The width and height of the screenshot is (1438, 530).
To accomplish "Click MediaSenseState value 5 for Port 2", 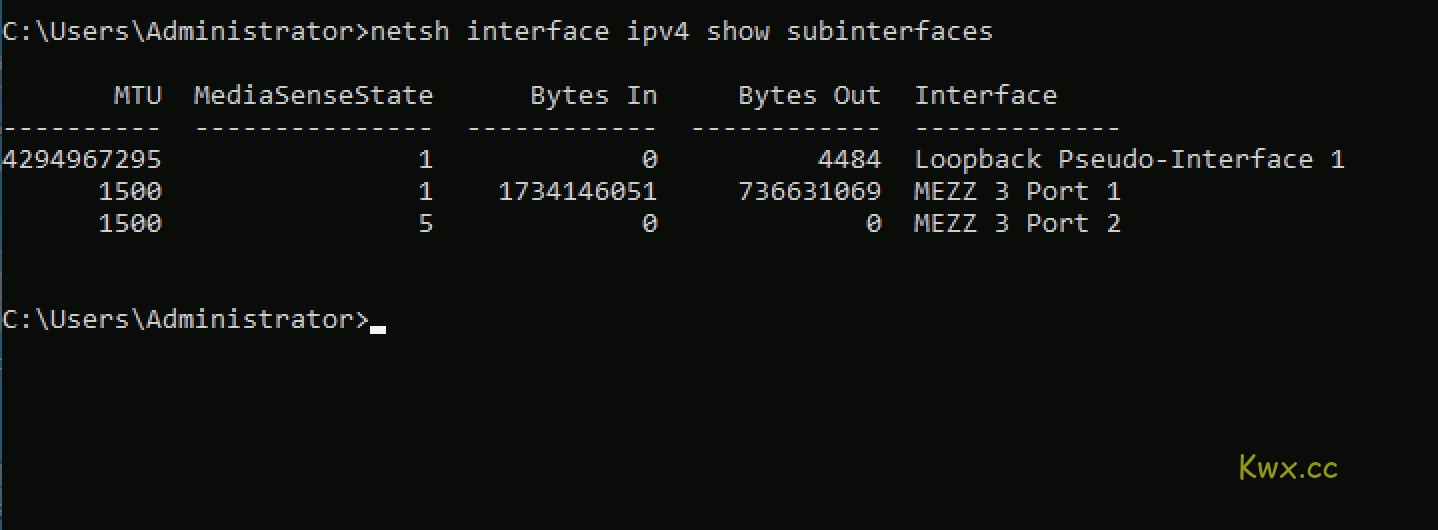I will point(425,224).
